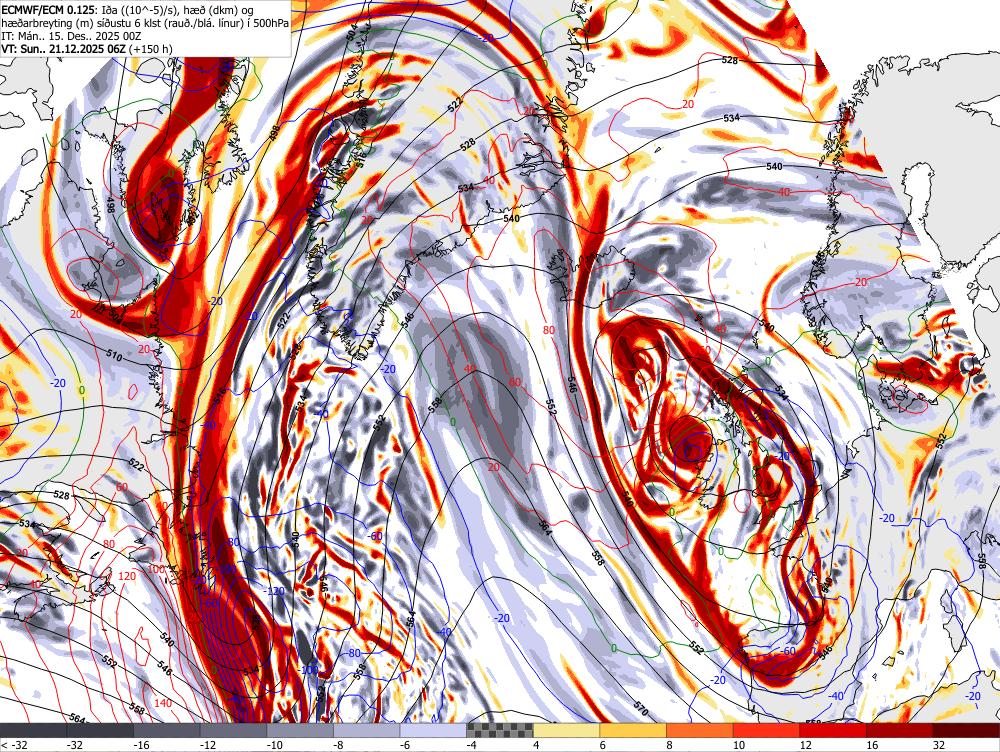Click the 'VT: Sun.. 21.12.2025 06Z' valid time text
Viewport: 1000px width, 752px height.
point(64,48)
